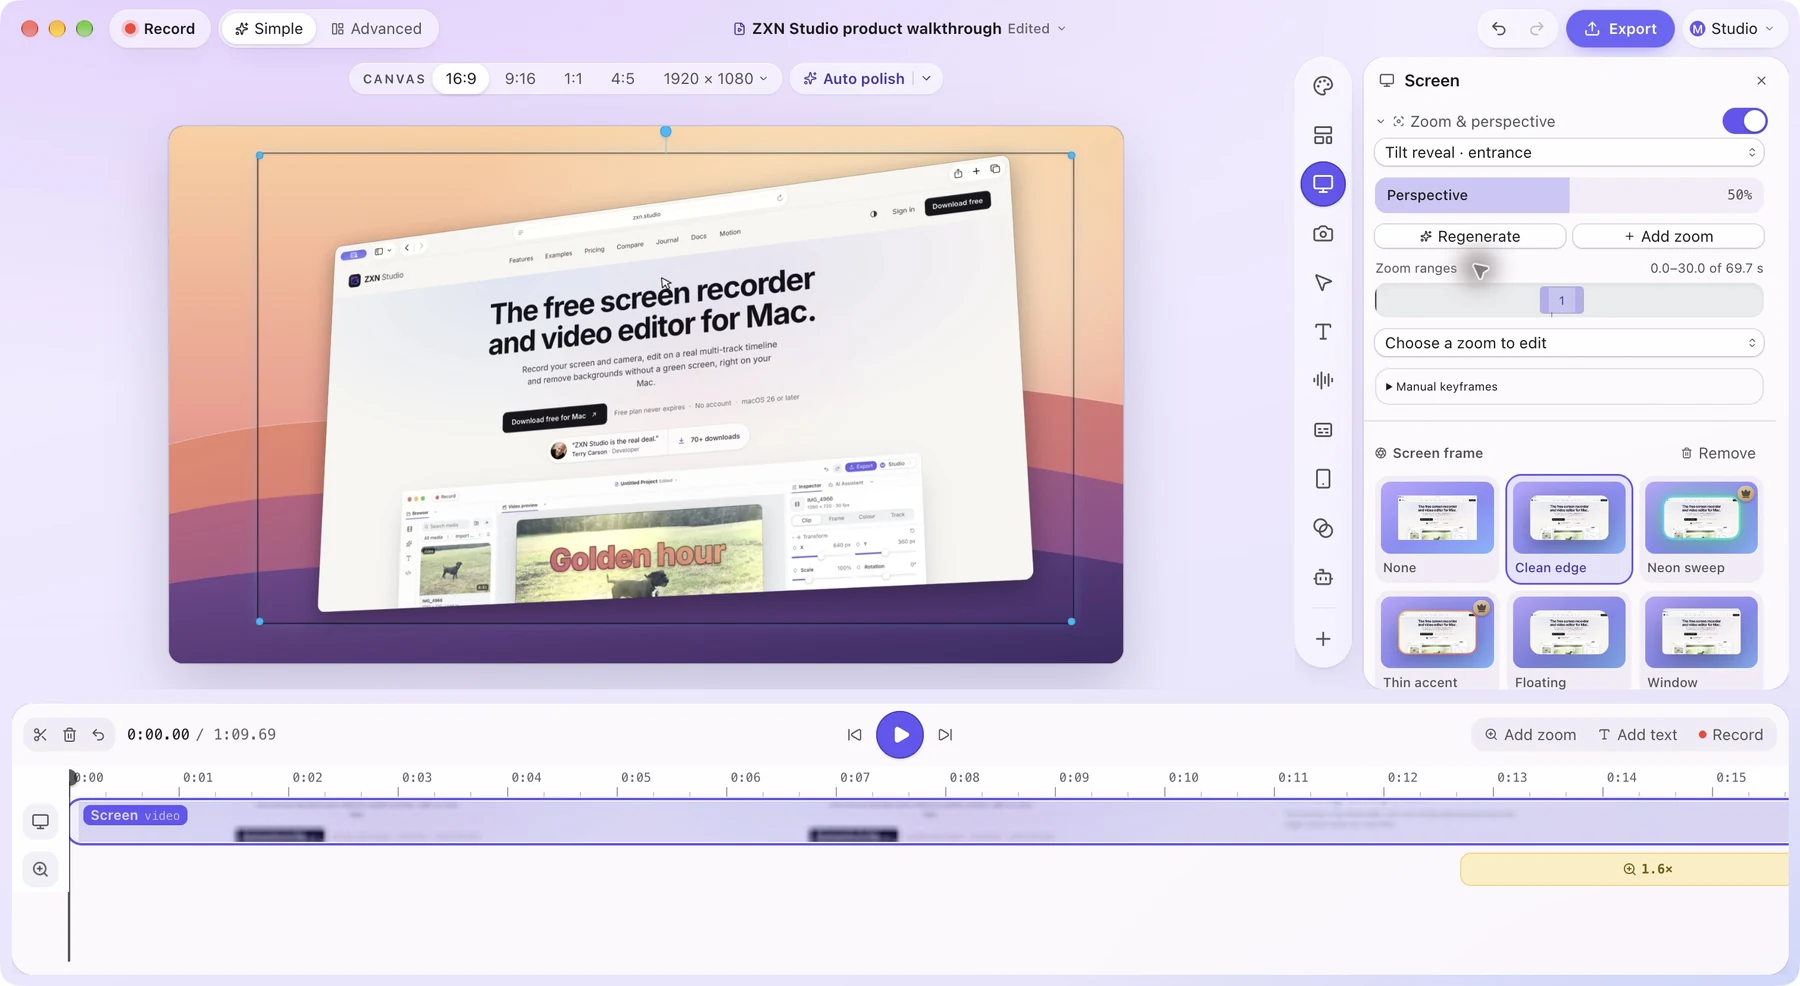Switch to Advanced mode
This screenshot has height=986, width=1800.
coord(376,29)
